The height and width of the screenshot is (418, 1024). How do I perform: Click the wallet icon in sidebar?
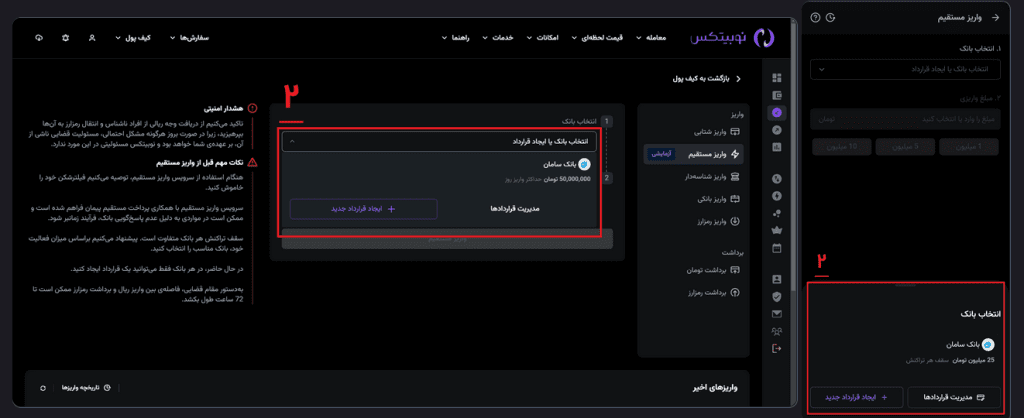click(777, 96)
